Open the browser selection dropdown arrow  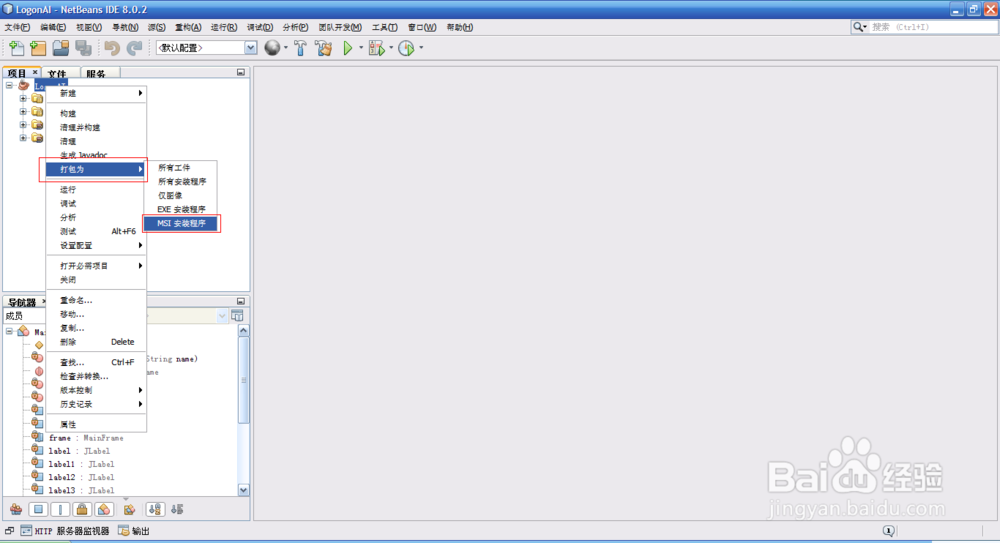(x=286, y=48)
